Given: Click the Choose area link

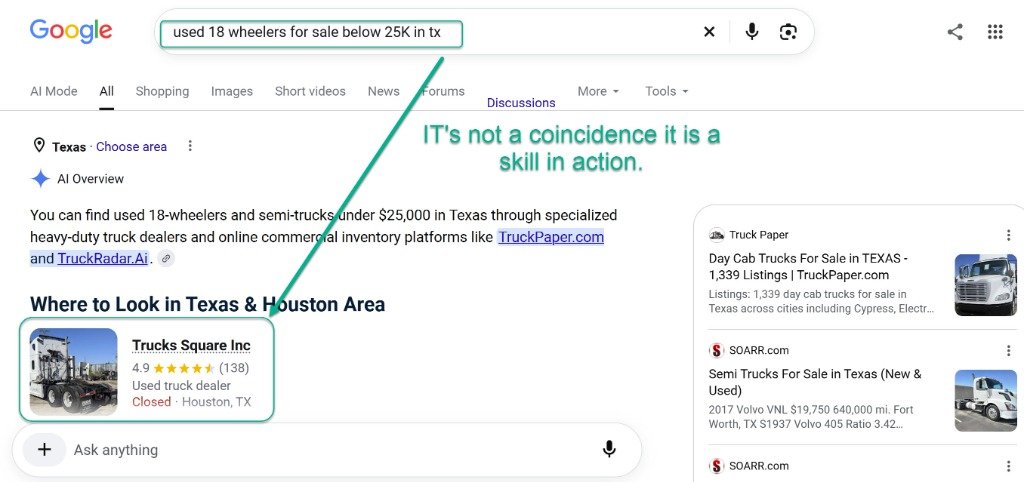Looking at the screenshot, I should [x=131, y=147].
